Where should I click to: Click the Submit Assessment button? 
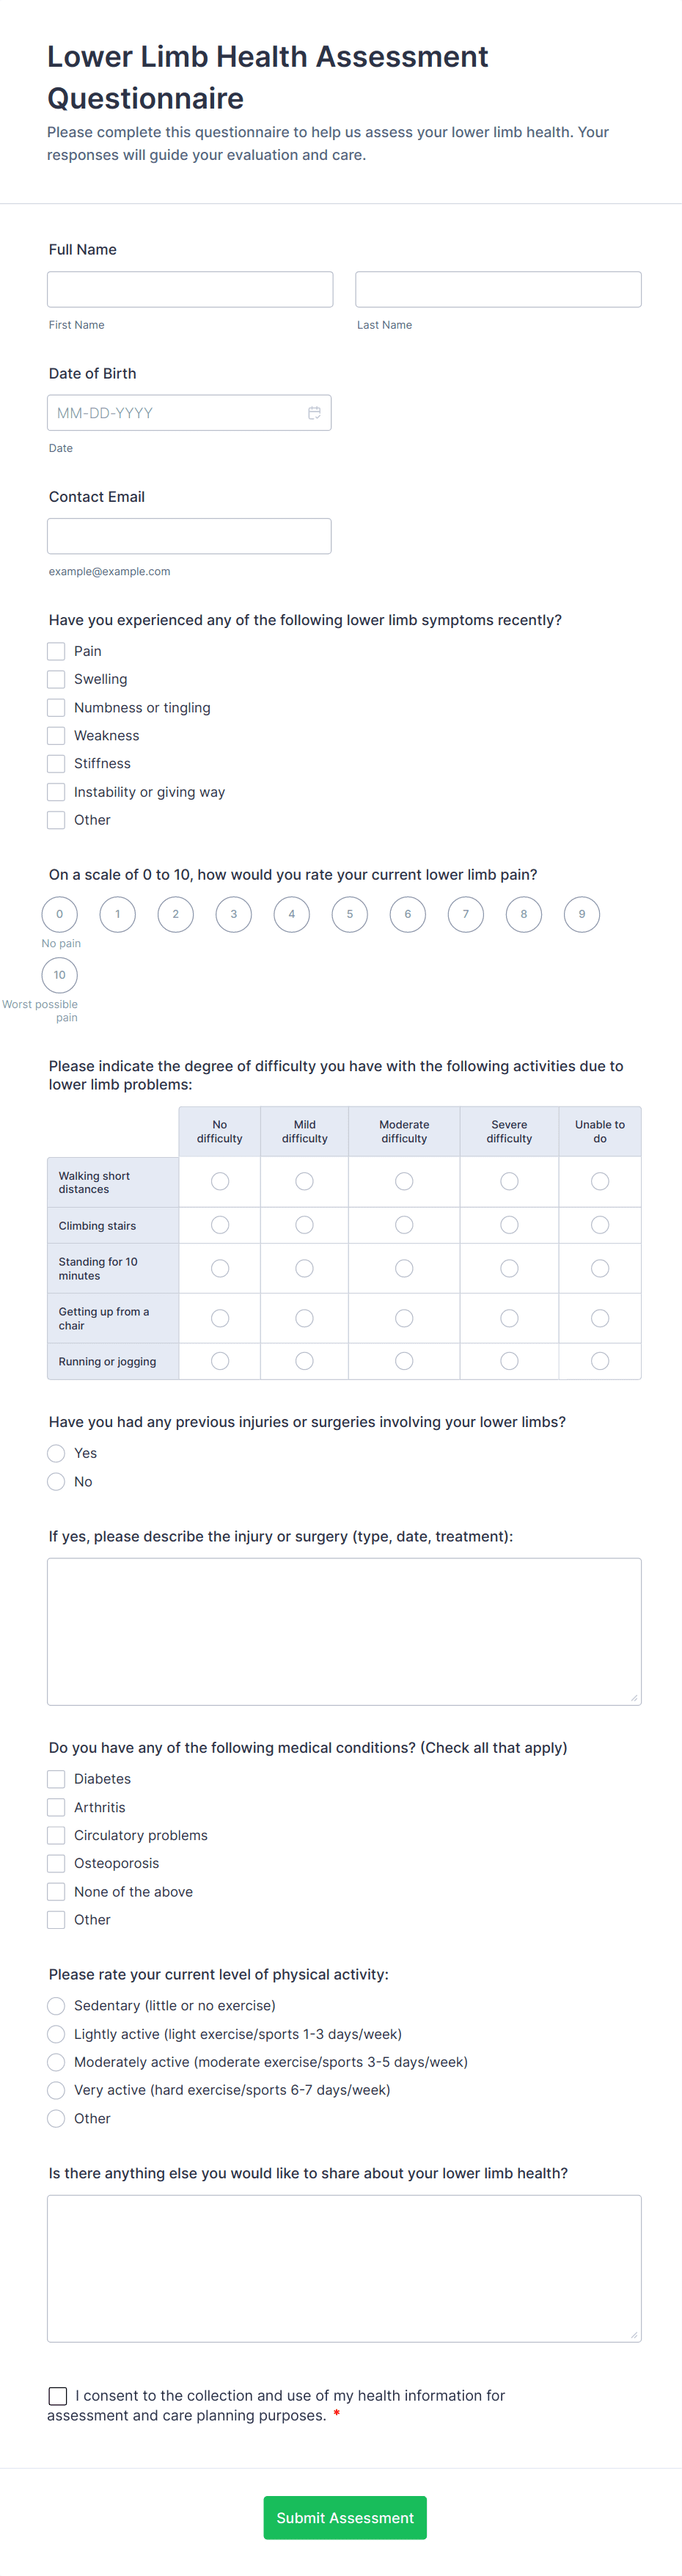[x=345, y=2518]
